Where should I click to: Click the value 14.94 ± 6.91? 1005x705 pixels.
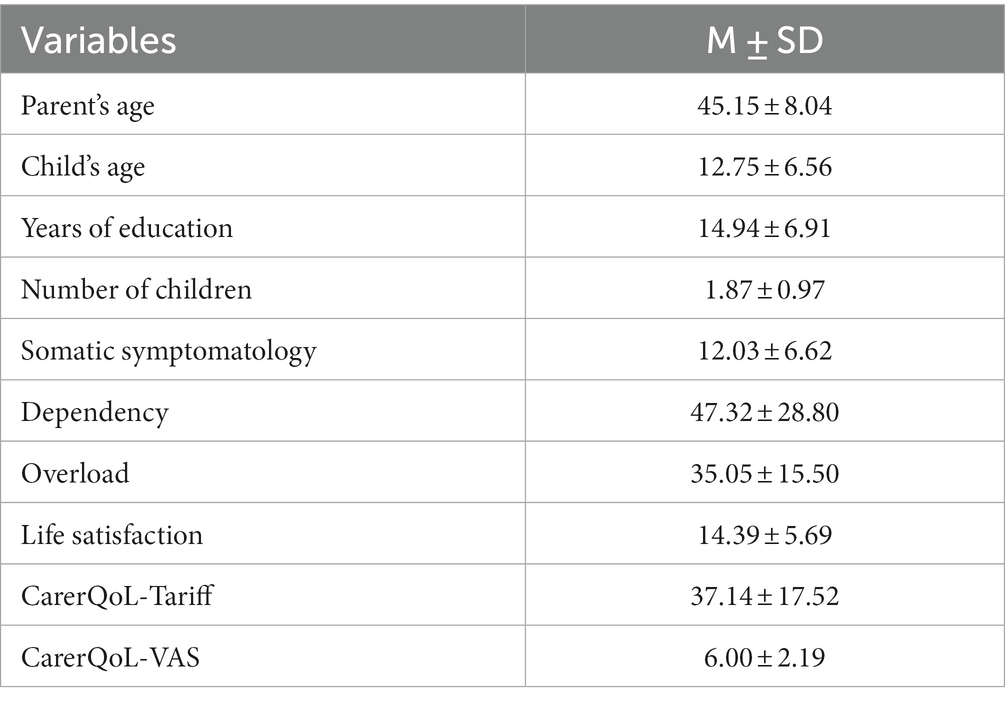click(x=765, y=228)
